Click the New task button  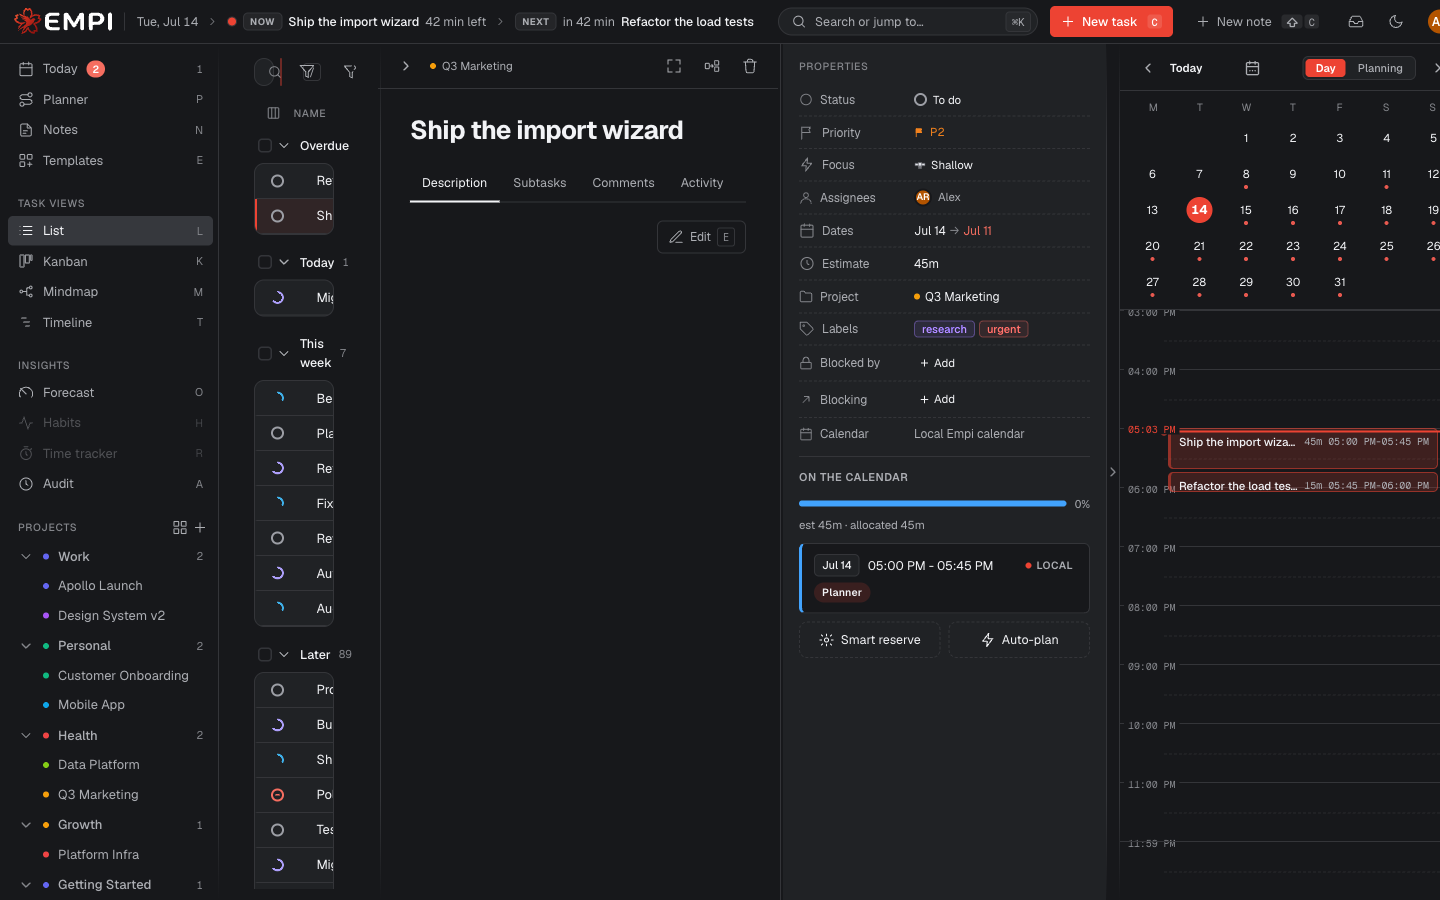[1111, 21]
